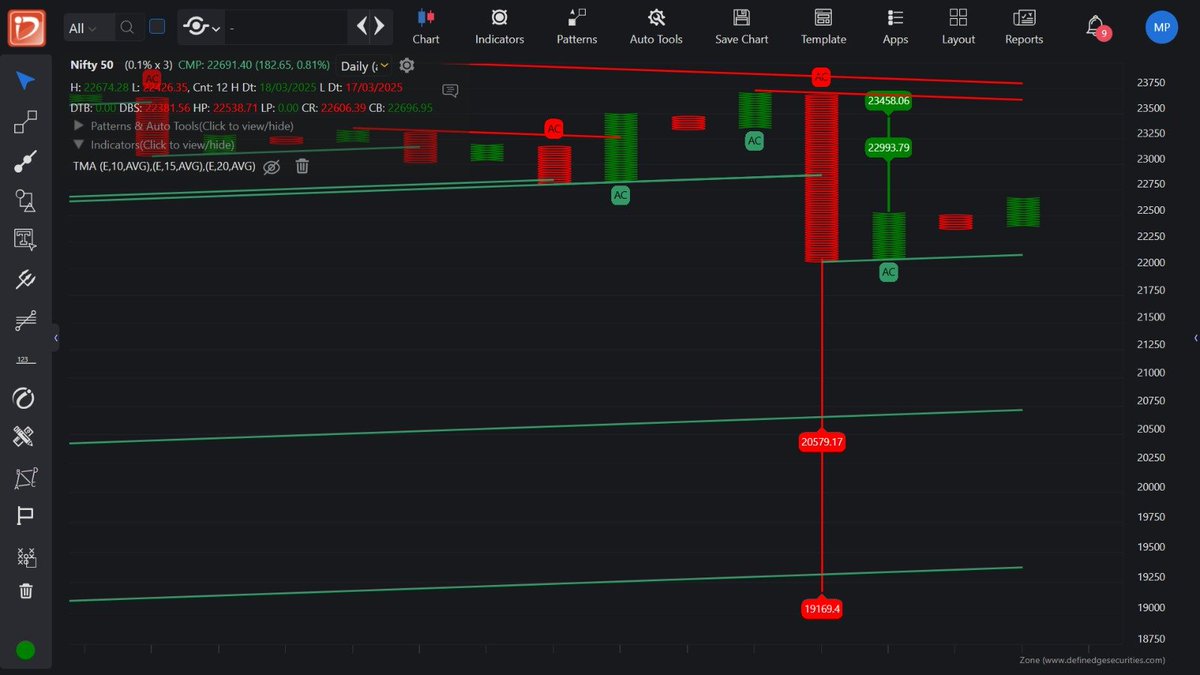The image size is (1200, 675).
Task: Click the blue color swatch beside the search
Action: pyautogui.click(x=156, y=27)
